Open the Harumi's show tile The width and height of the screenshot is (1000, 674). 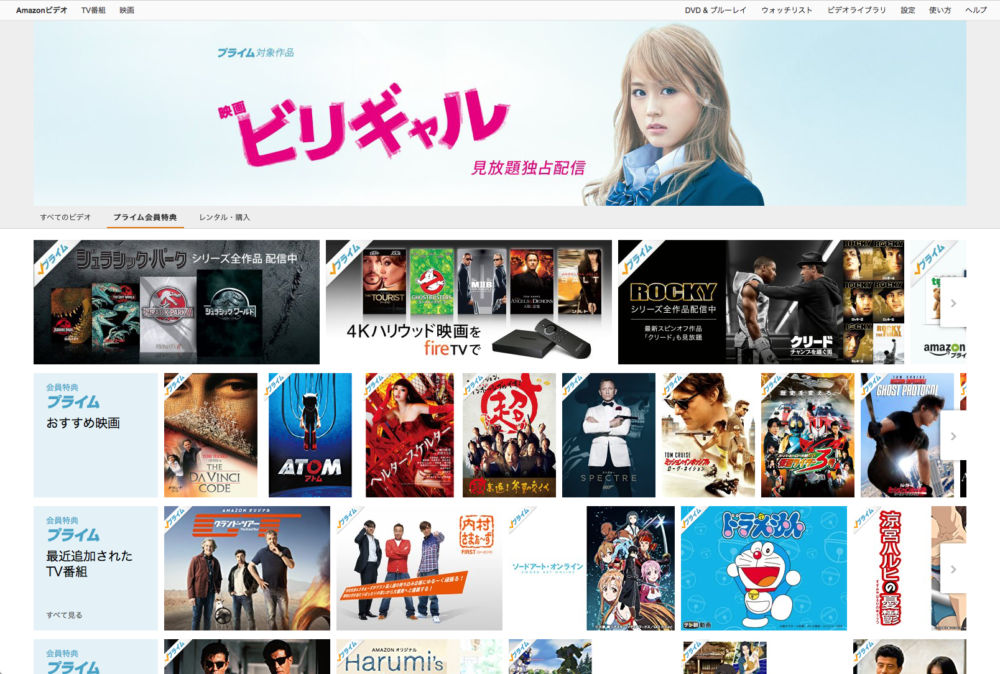click(x=419, y=657)
